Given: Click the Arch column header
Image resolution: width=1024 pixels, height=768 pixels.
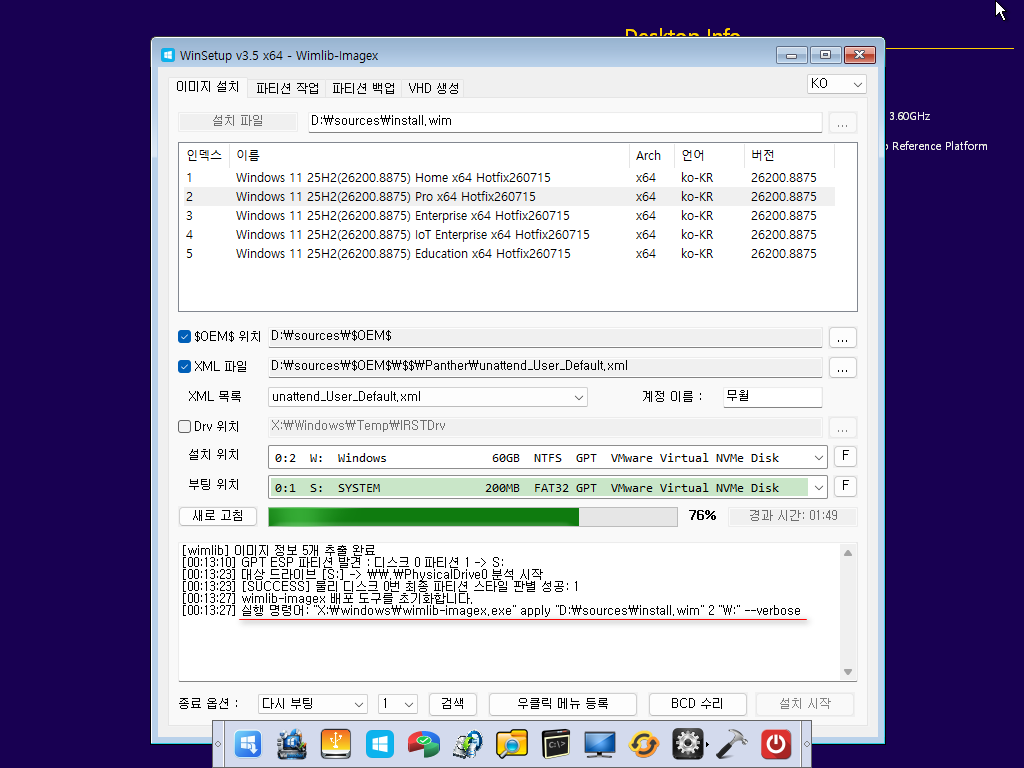Looking at the screenshot, I should 651,155.
